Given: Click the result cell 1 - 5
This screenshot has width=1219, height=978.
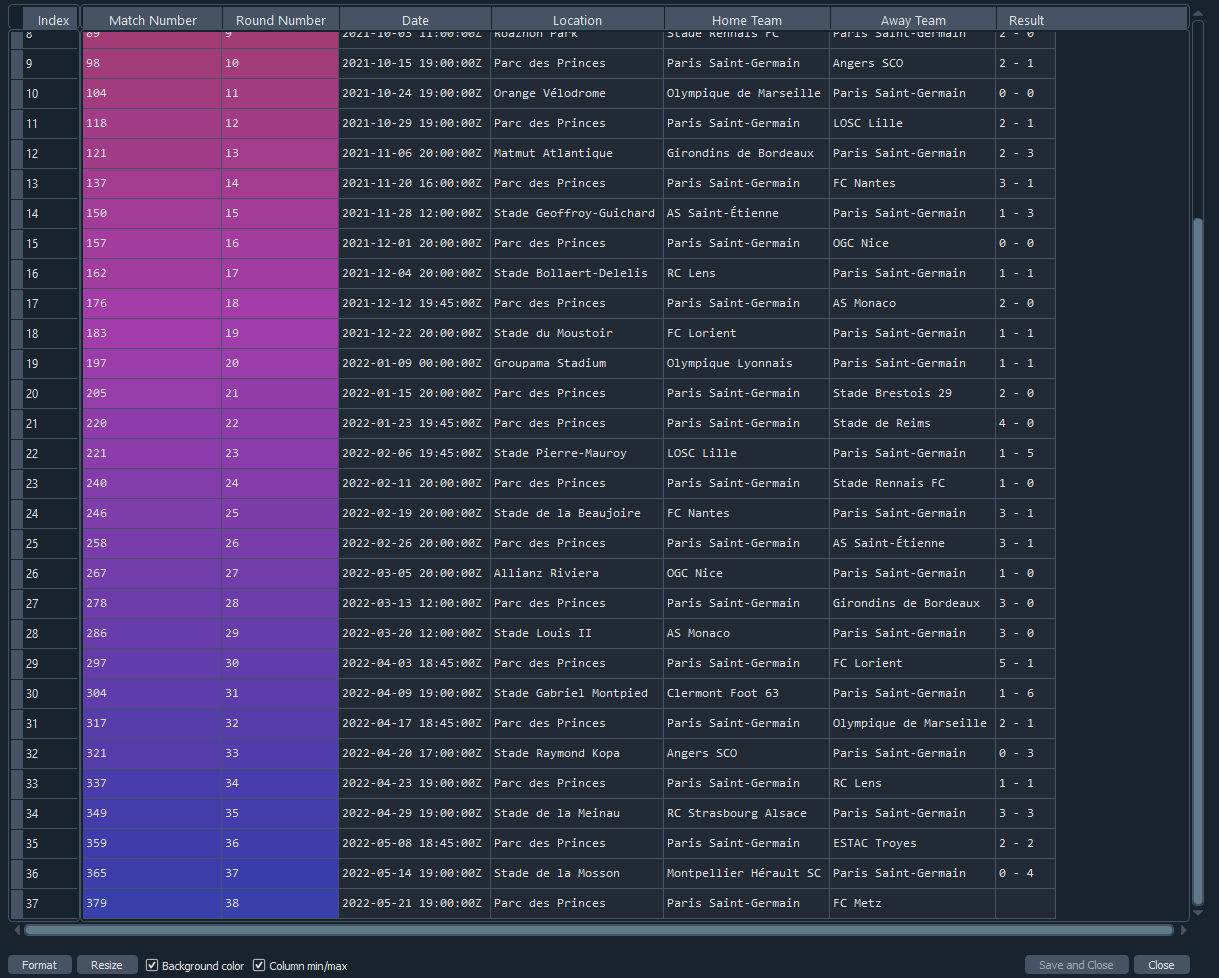Looking at the screenshot, I should click(1025, 453).
